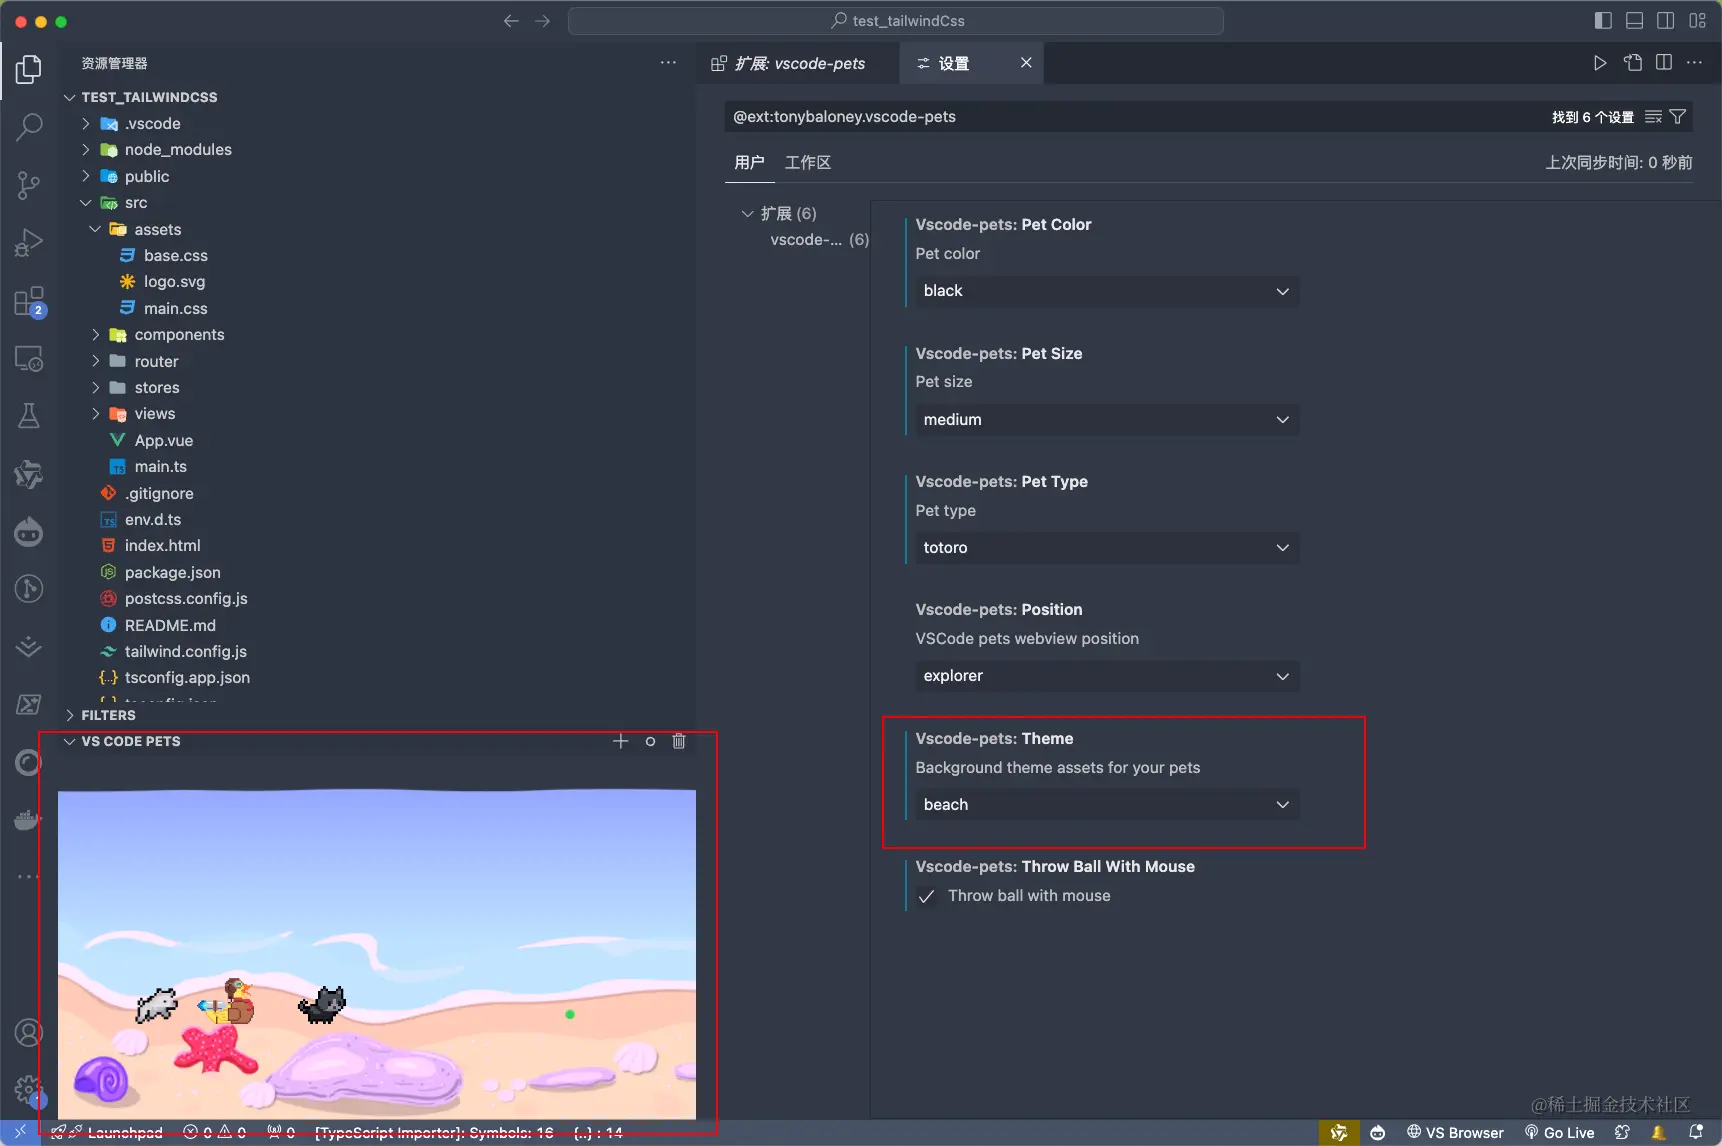The height and width of the screenshot is (1146, 1722).
Task: Open the Testing flask icon
Action: tap(29, 416)
